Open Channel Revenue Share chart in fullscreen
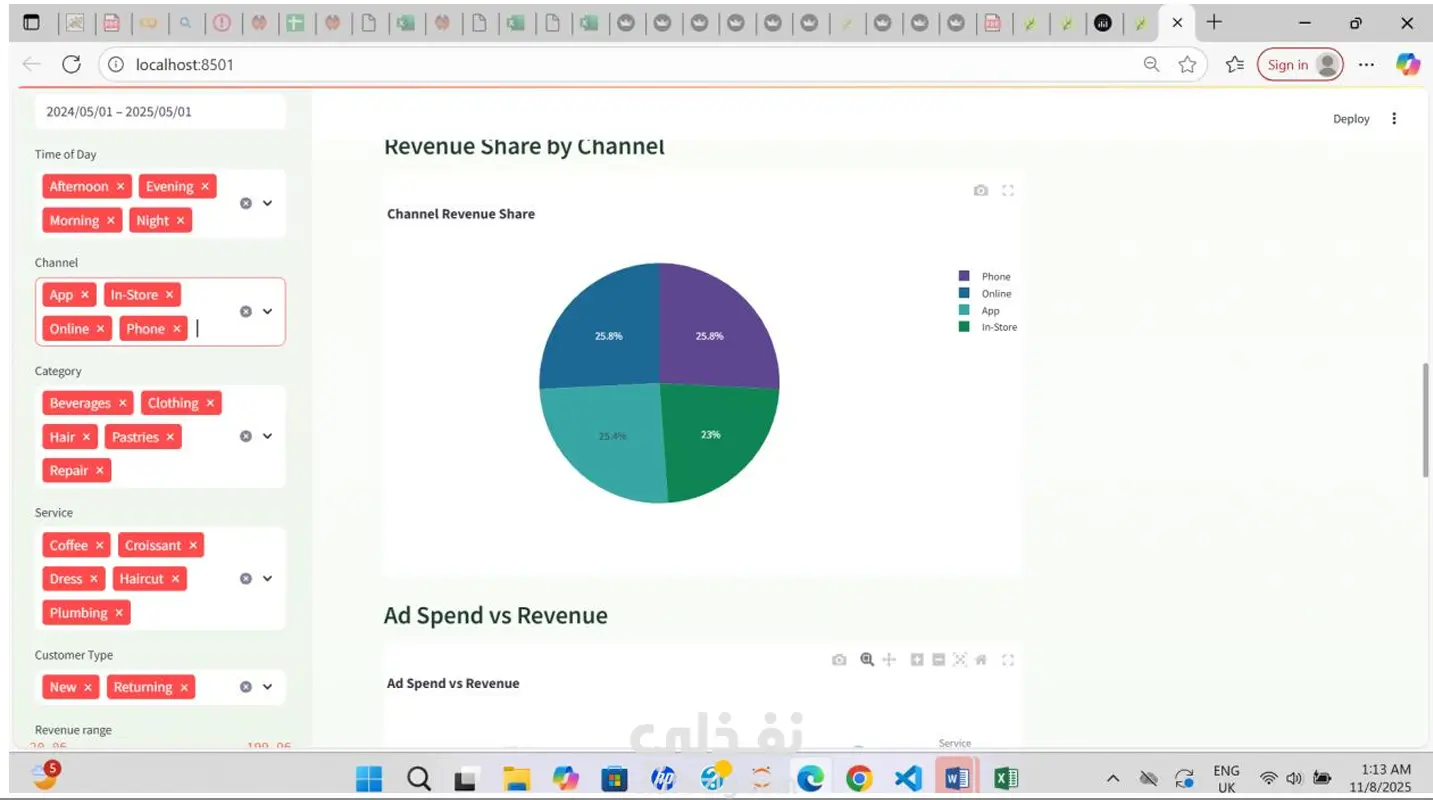The height and width of the screenshot is (800, 1433). tap(1008, 190)
